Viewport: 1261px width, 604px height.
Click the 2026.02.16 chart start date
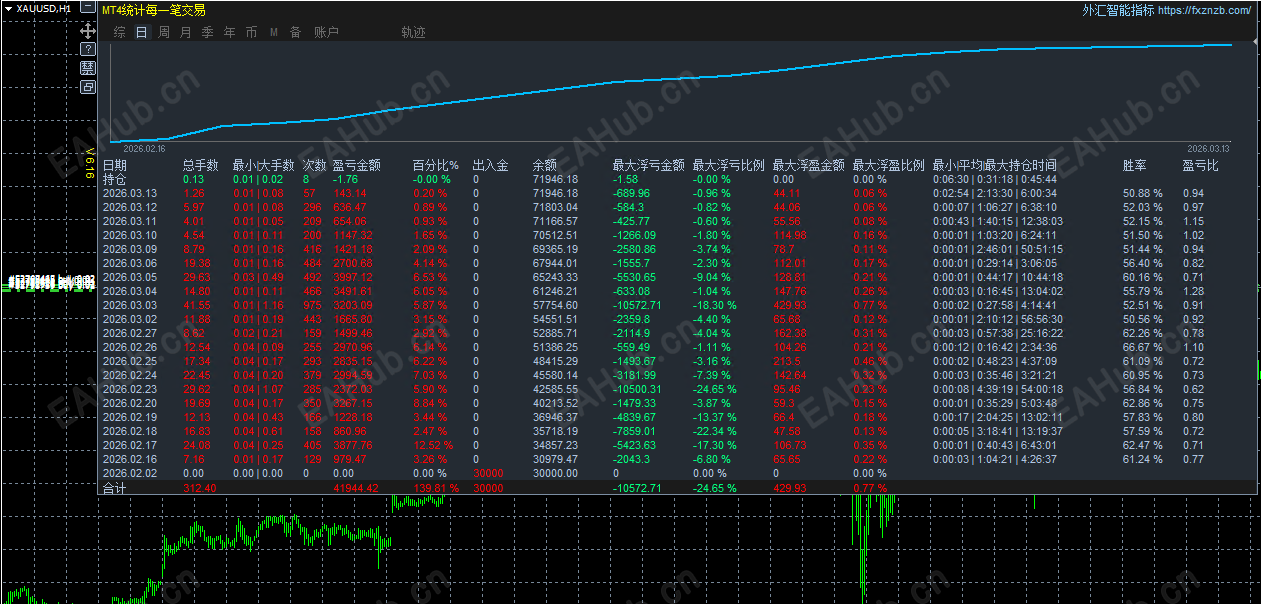pos(144,147)
